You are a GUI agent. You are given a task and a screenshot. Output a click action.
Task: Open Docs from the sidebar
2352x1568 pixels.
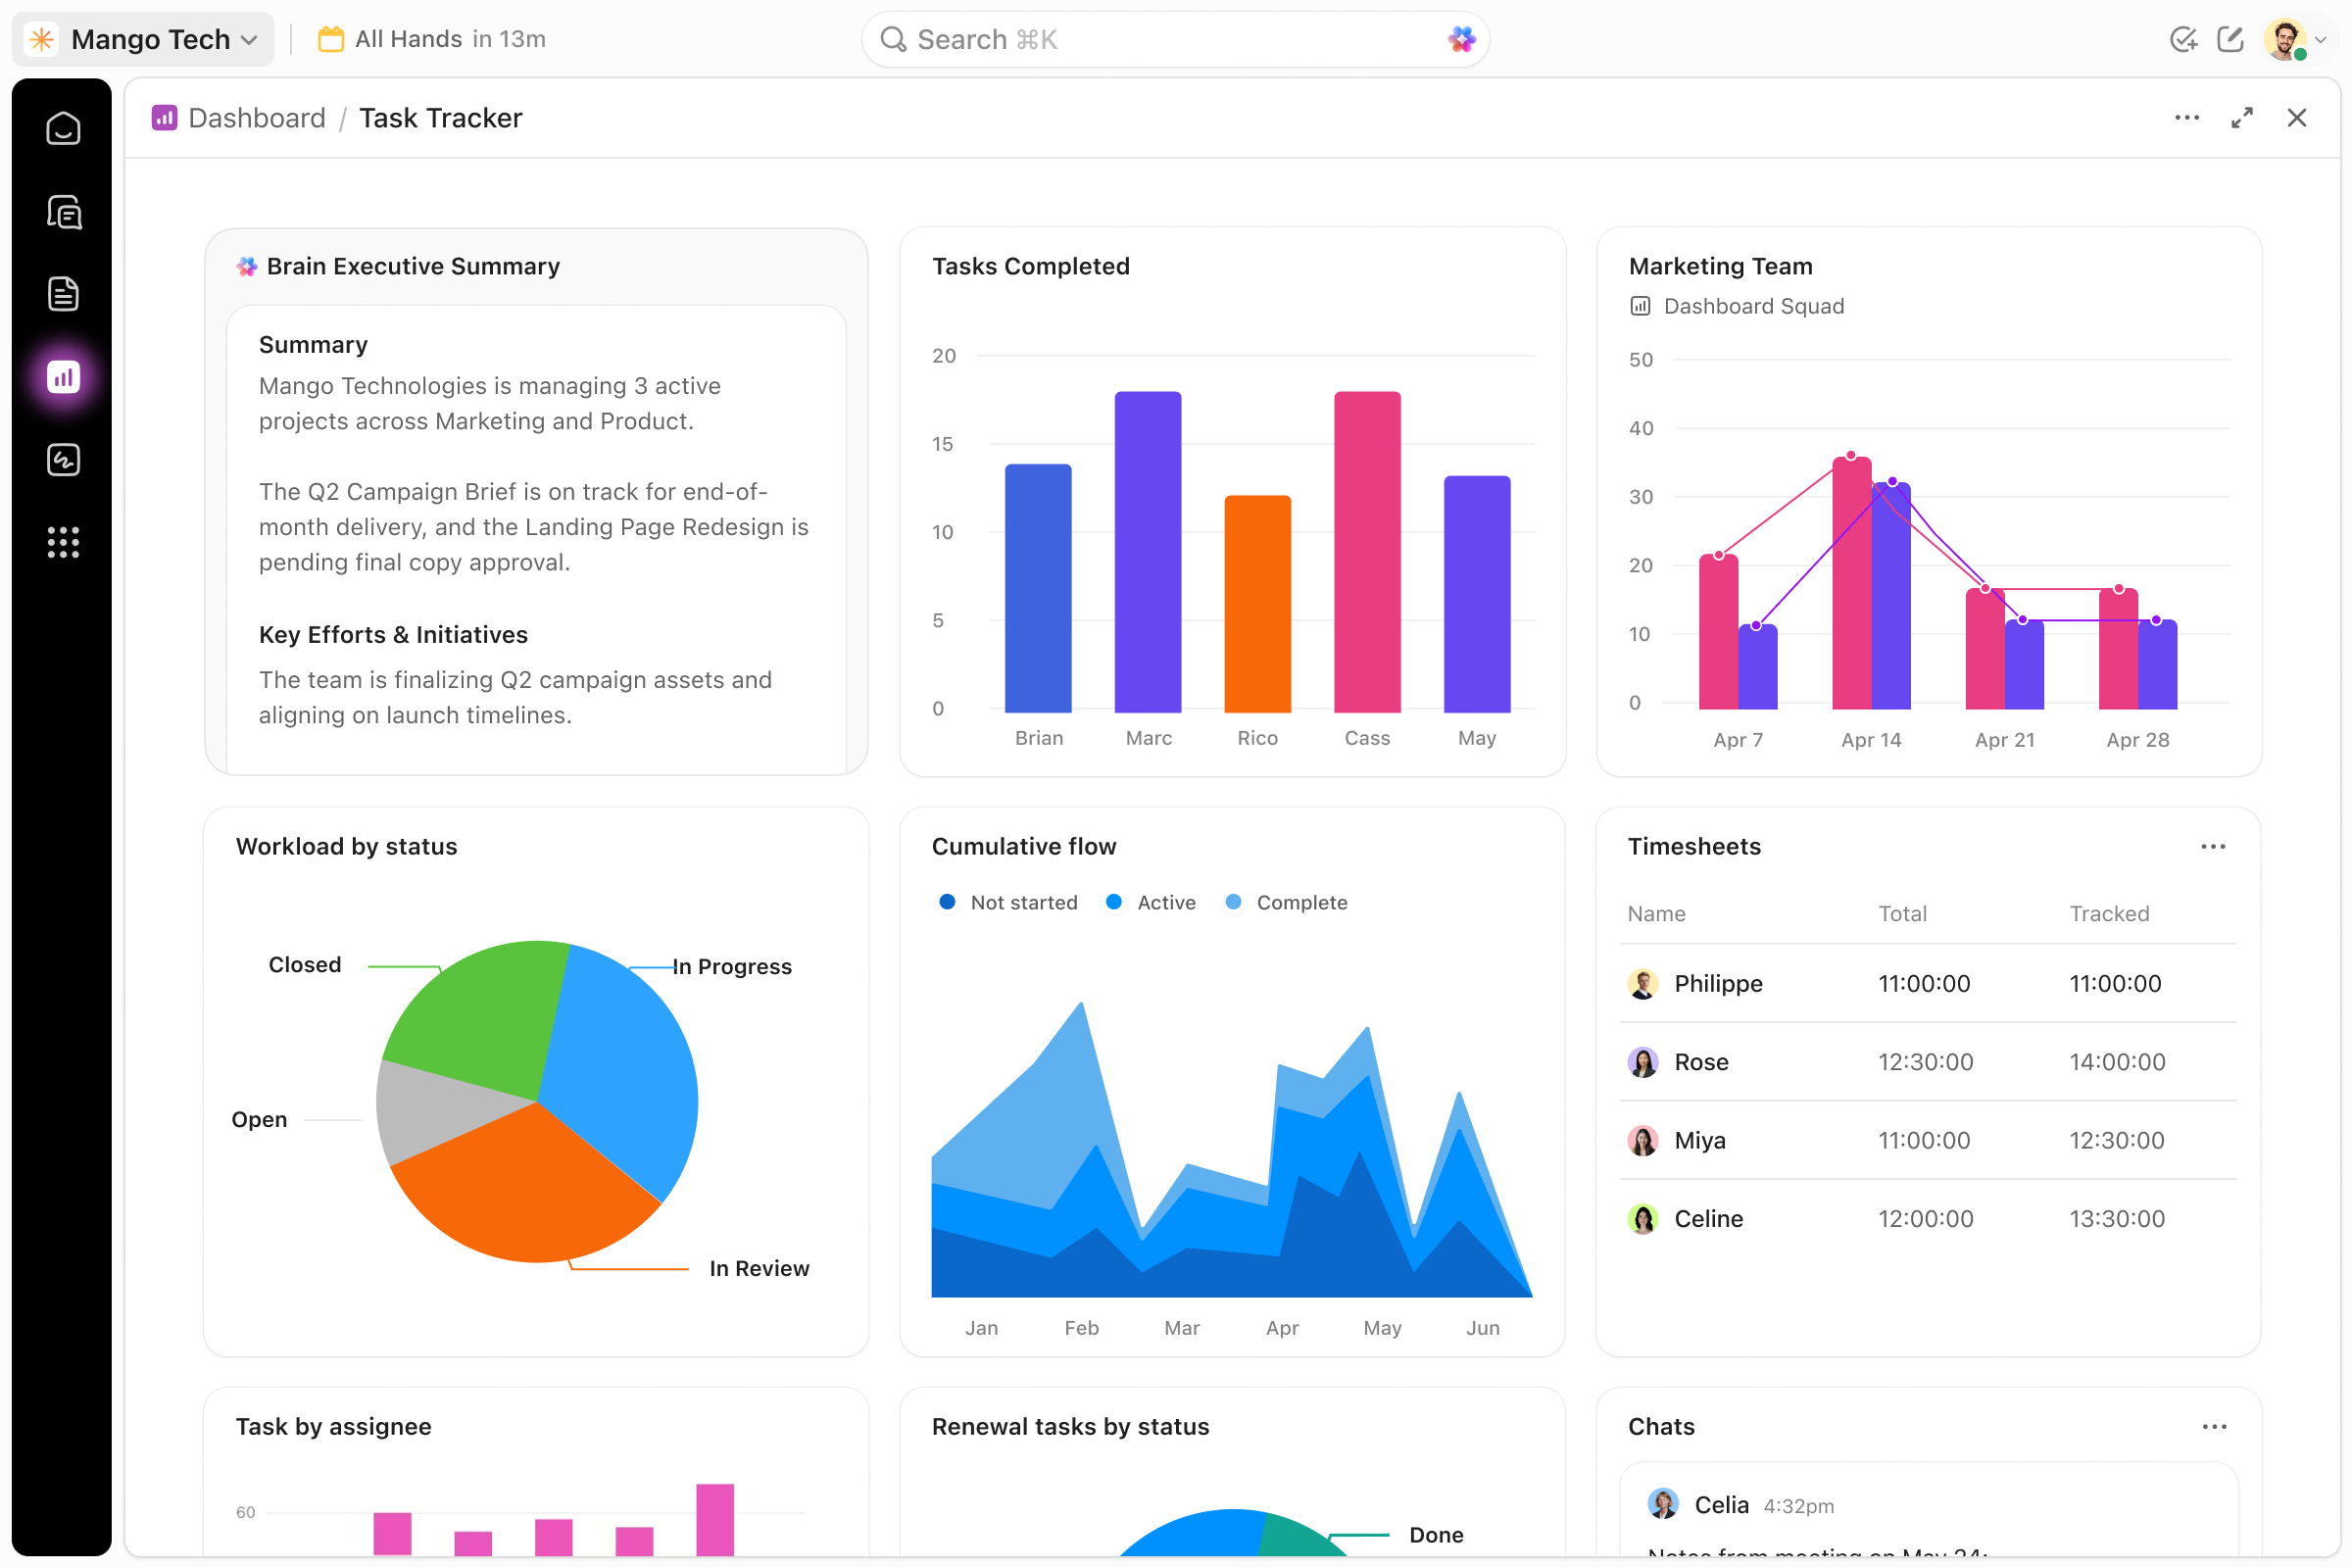click(62, 293)
